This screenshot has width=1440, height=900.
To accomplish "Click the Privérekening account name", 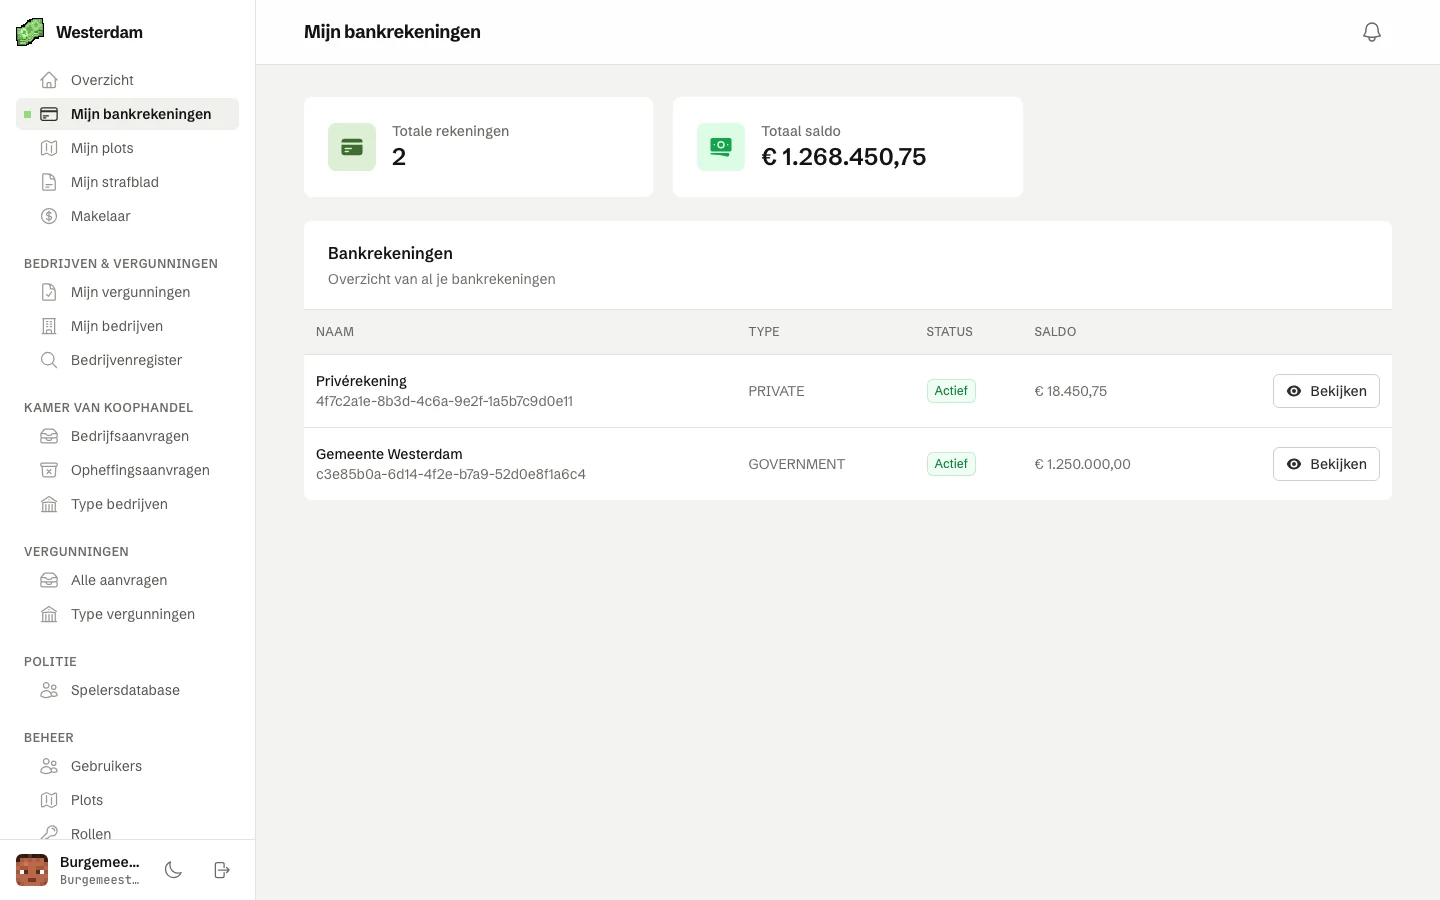I will [361, 381].
